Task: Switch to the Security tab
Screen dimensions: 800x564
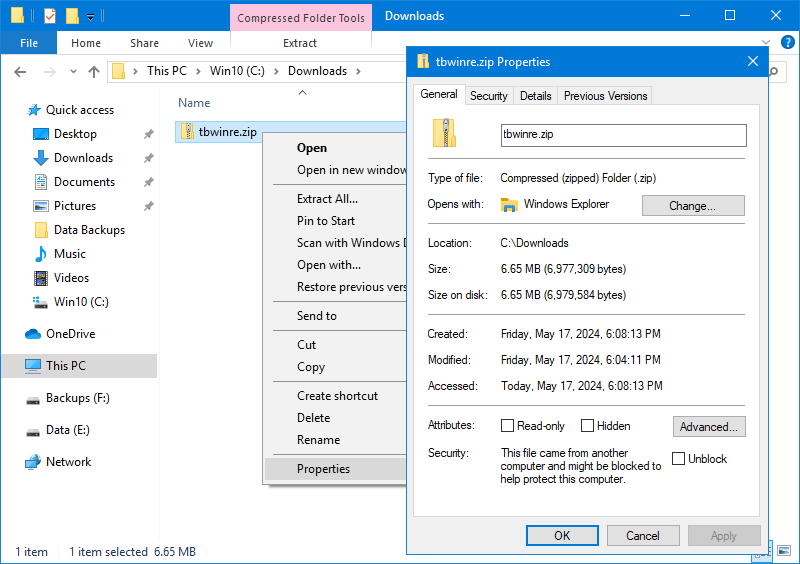Action: 489,96
